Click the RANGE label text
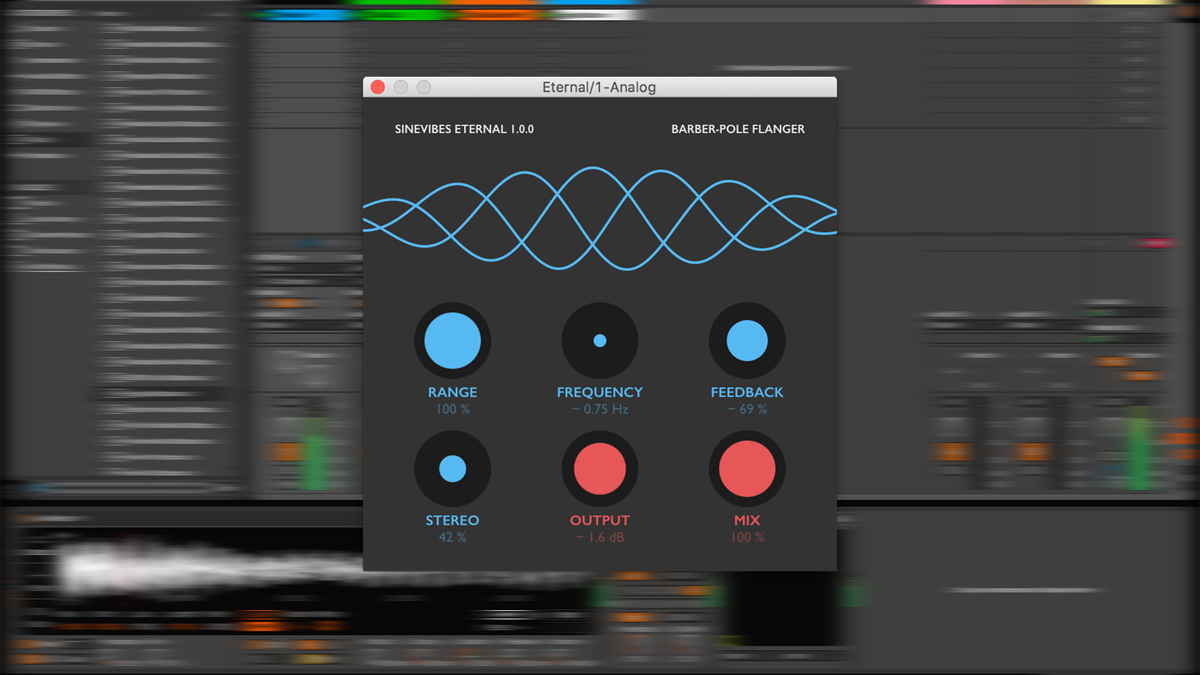 point(452,392)
